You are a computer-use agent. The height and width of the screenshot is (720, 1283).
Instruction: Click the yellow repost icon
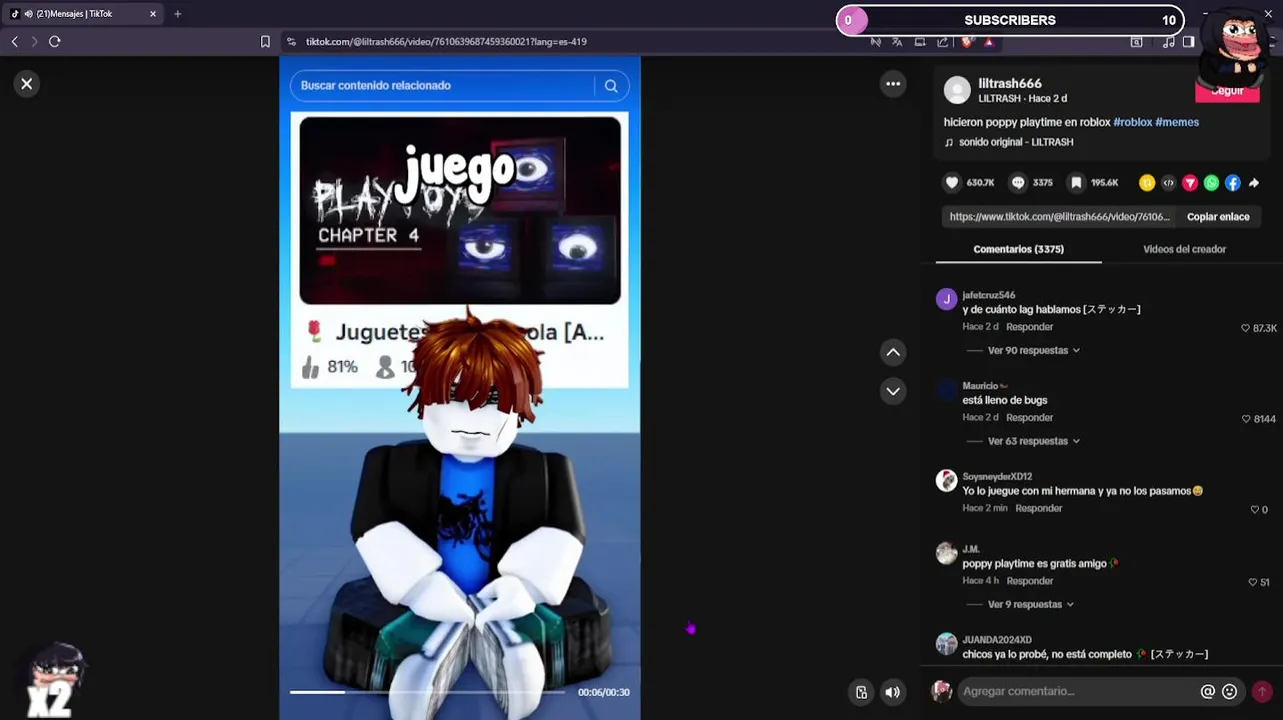coord(1147,183)
